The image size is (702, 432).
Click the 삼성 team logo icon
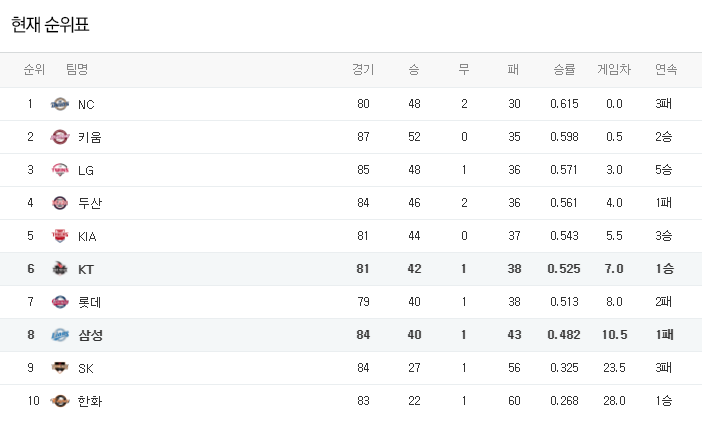click(x=60, y=335)
